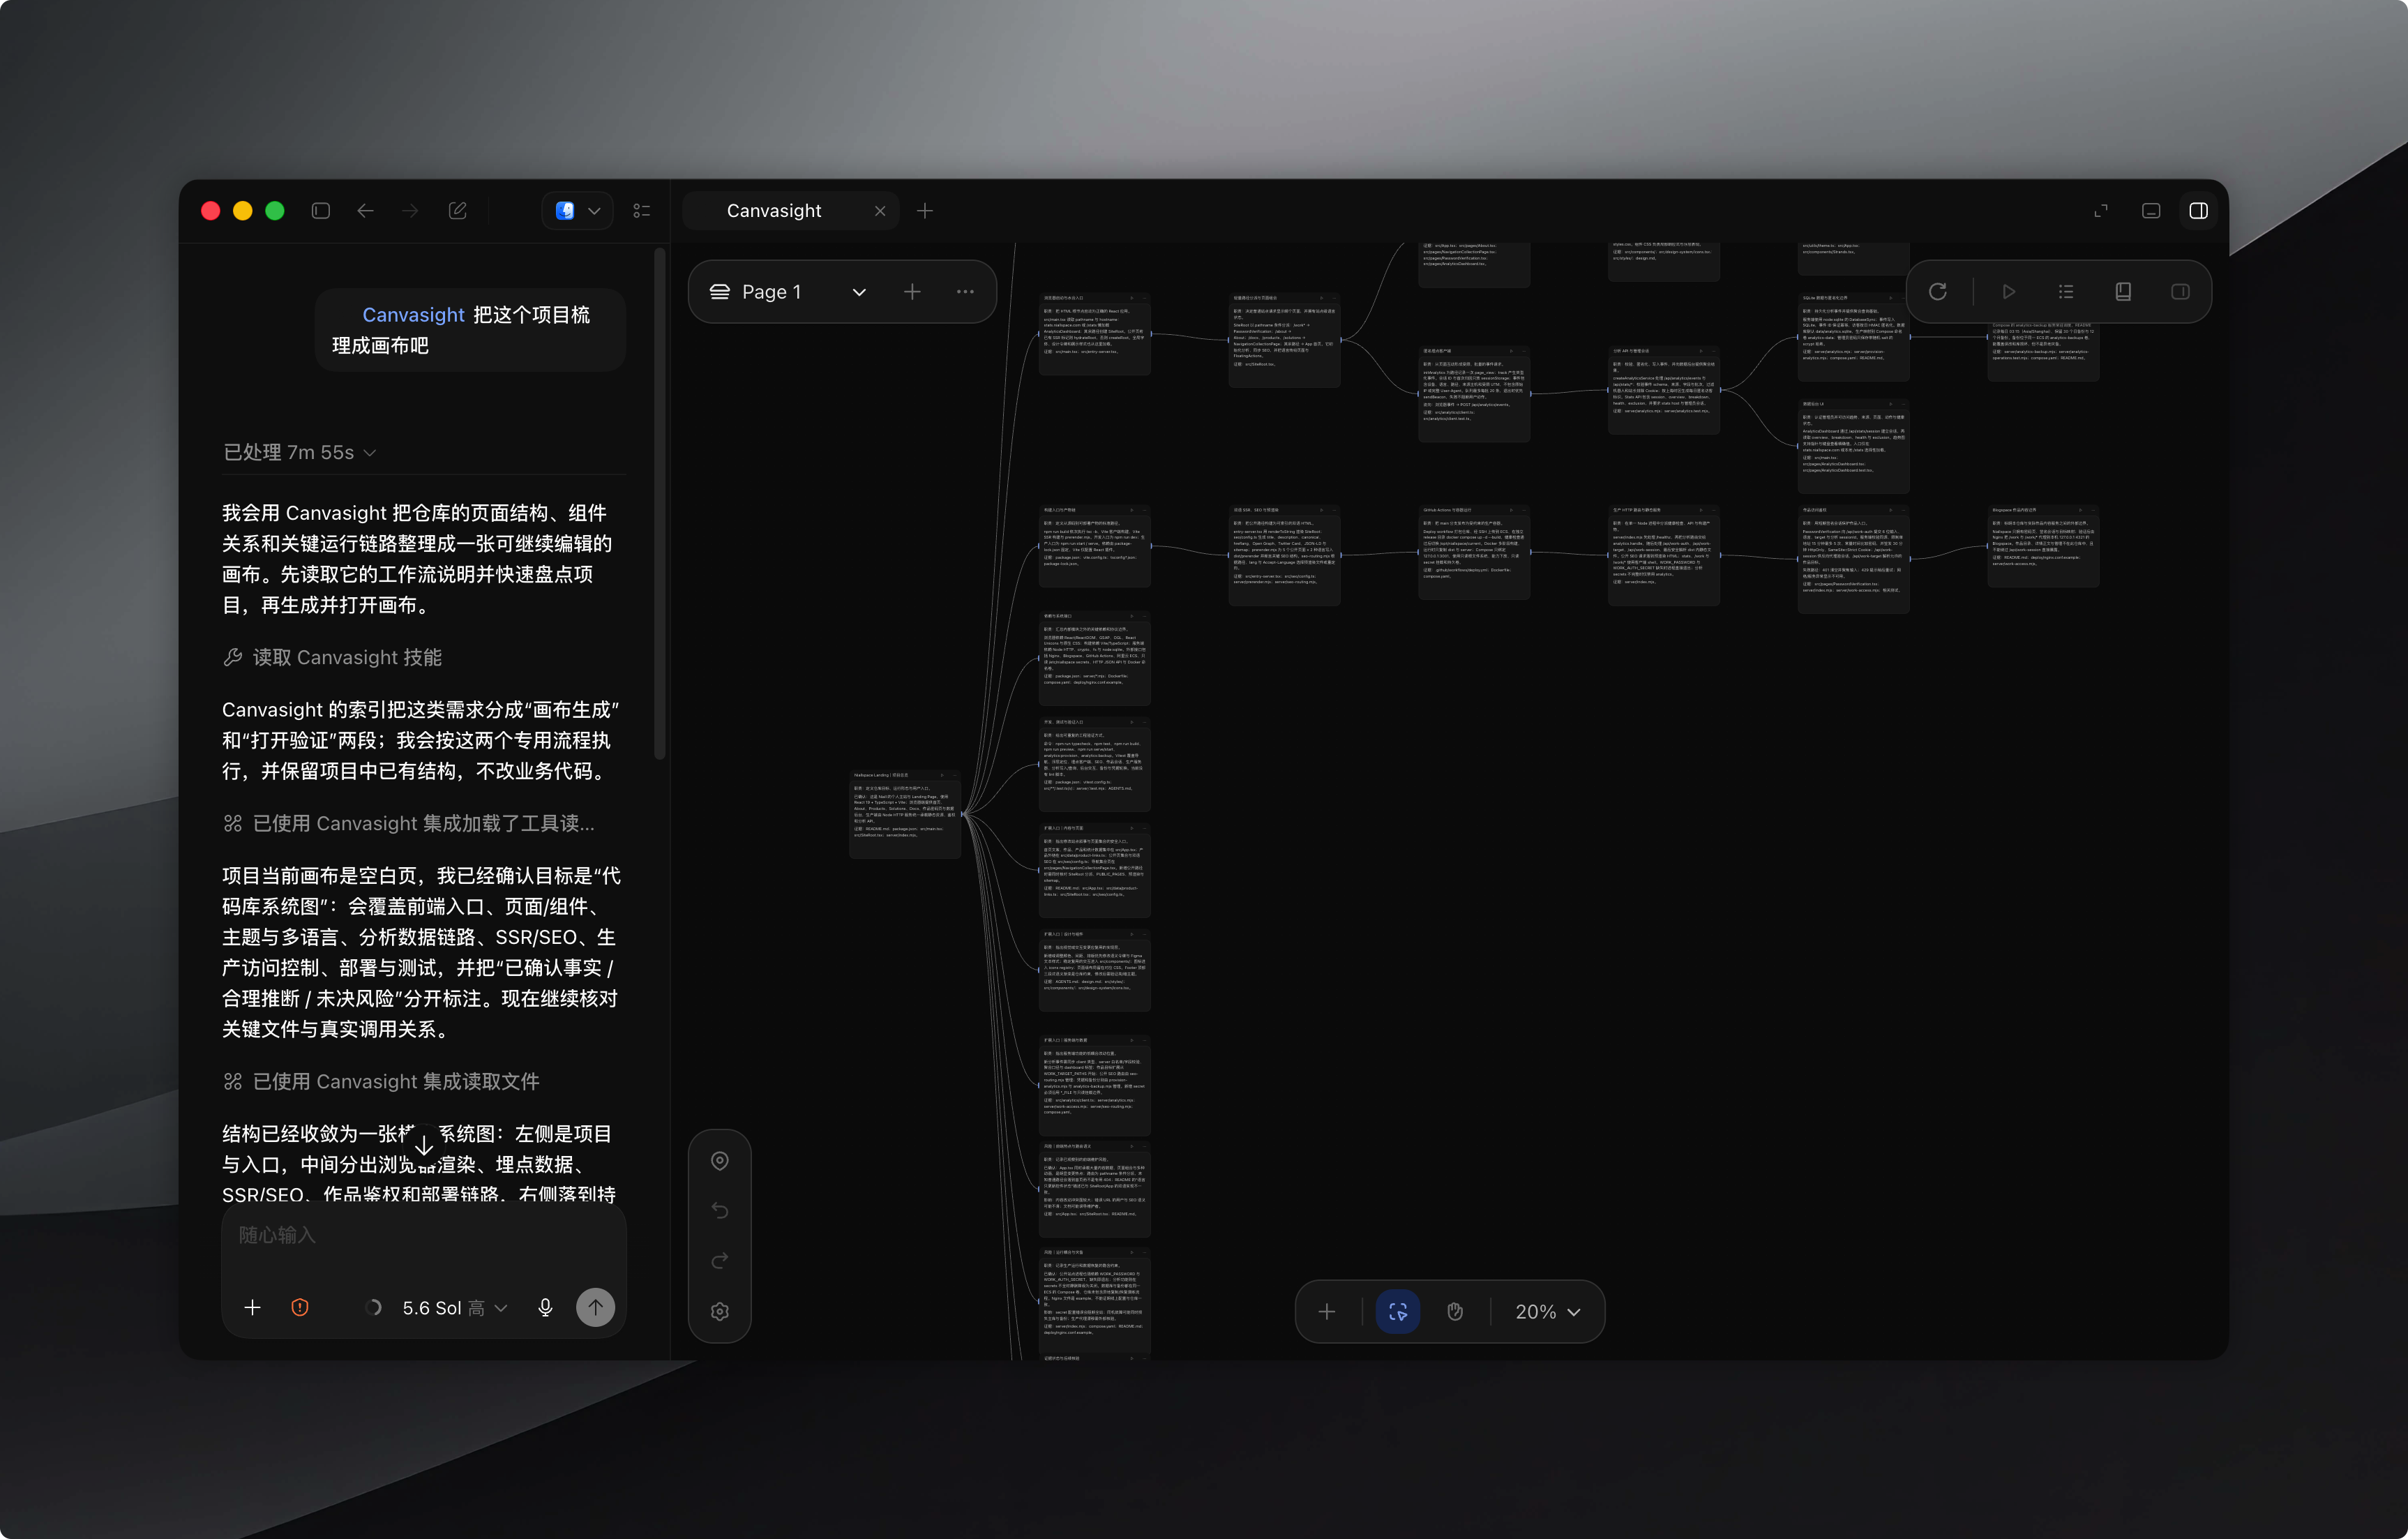Image resolution: width=2408 pixels, height=1539 pixels.
Task: Add a new canvas page
Action: click(912, 292)
